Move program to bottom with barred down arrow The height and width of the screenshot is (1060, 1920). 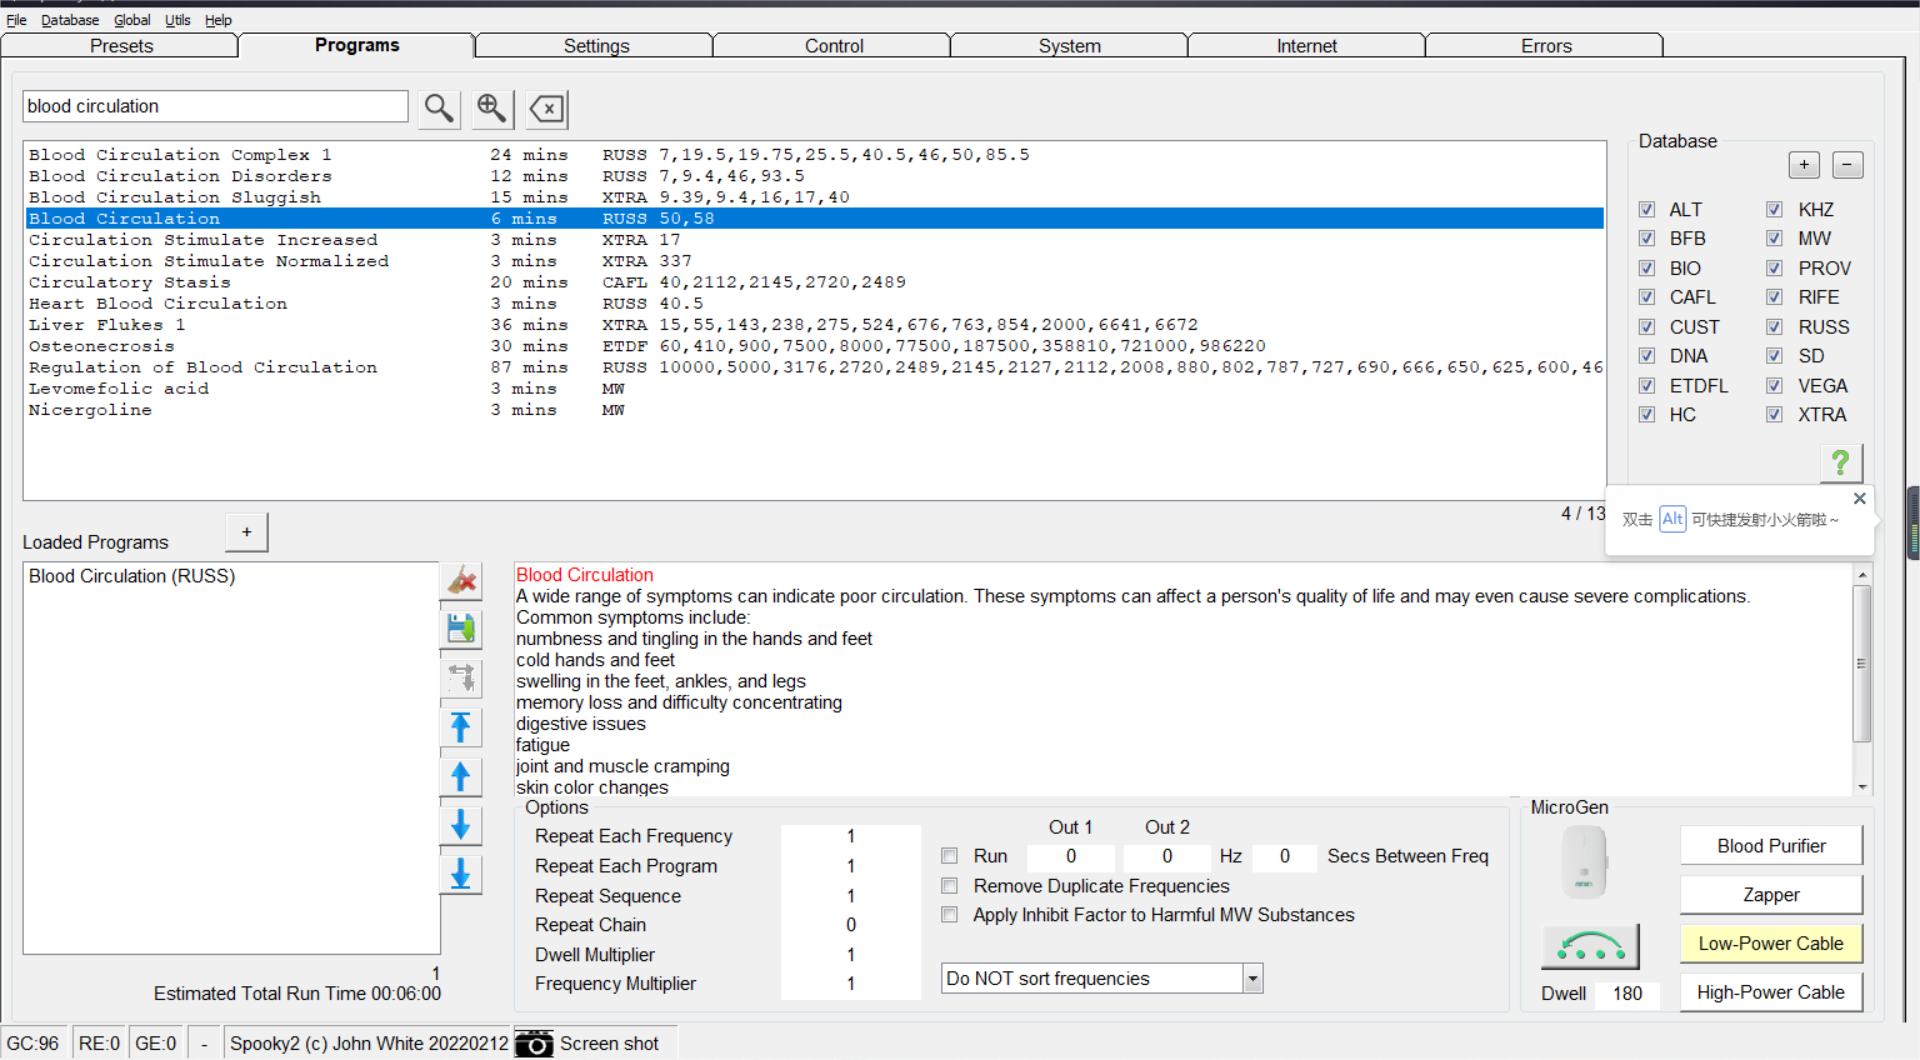pos(461,874)
